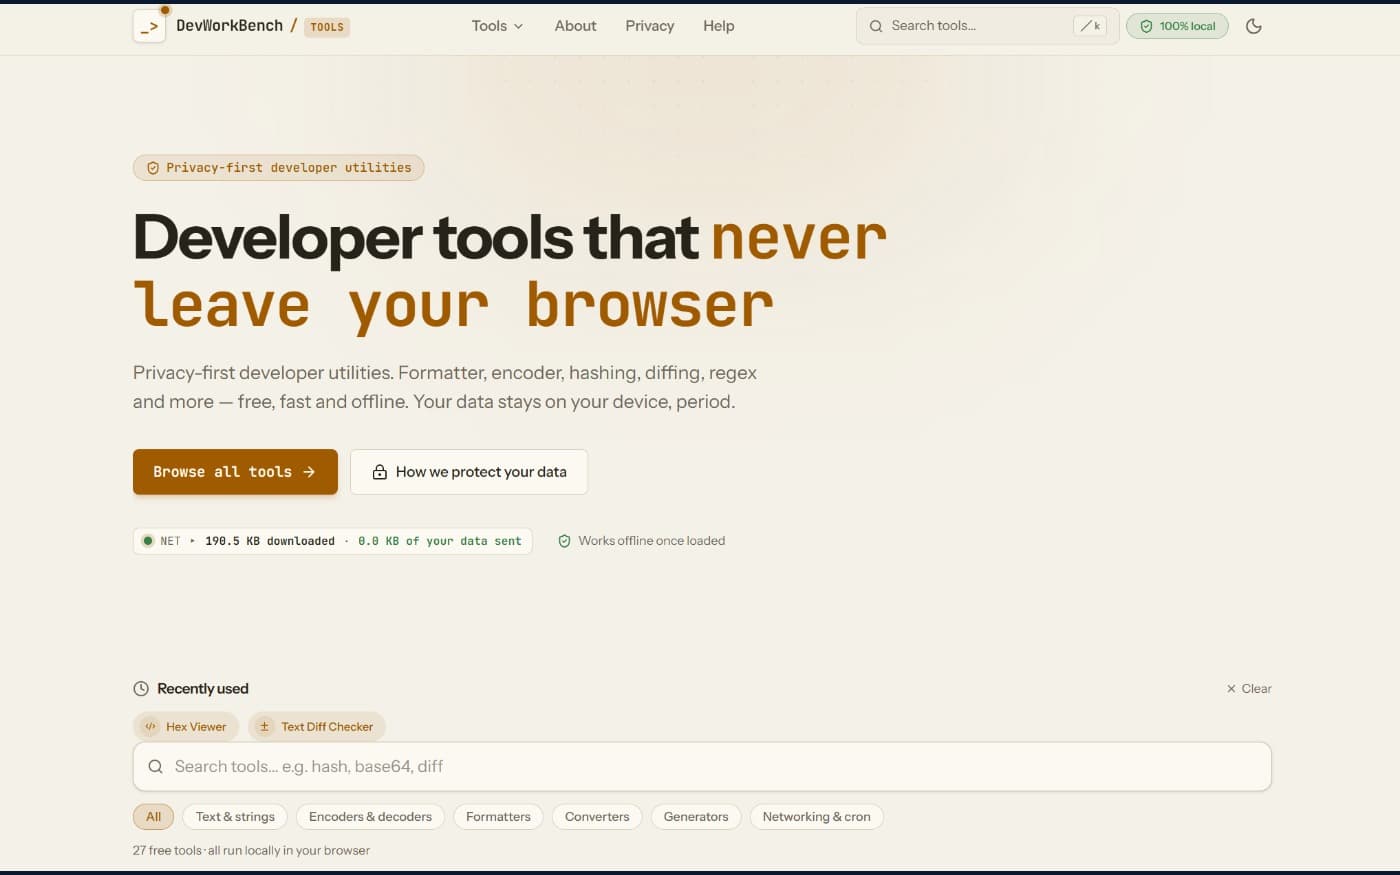
Task: Click the shield icon in the 100% local badge
Action: pyautogui.click(x=1147, y=26)
